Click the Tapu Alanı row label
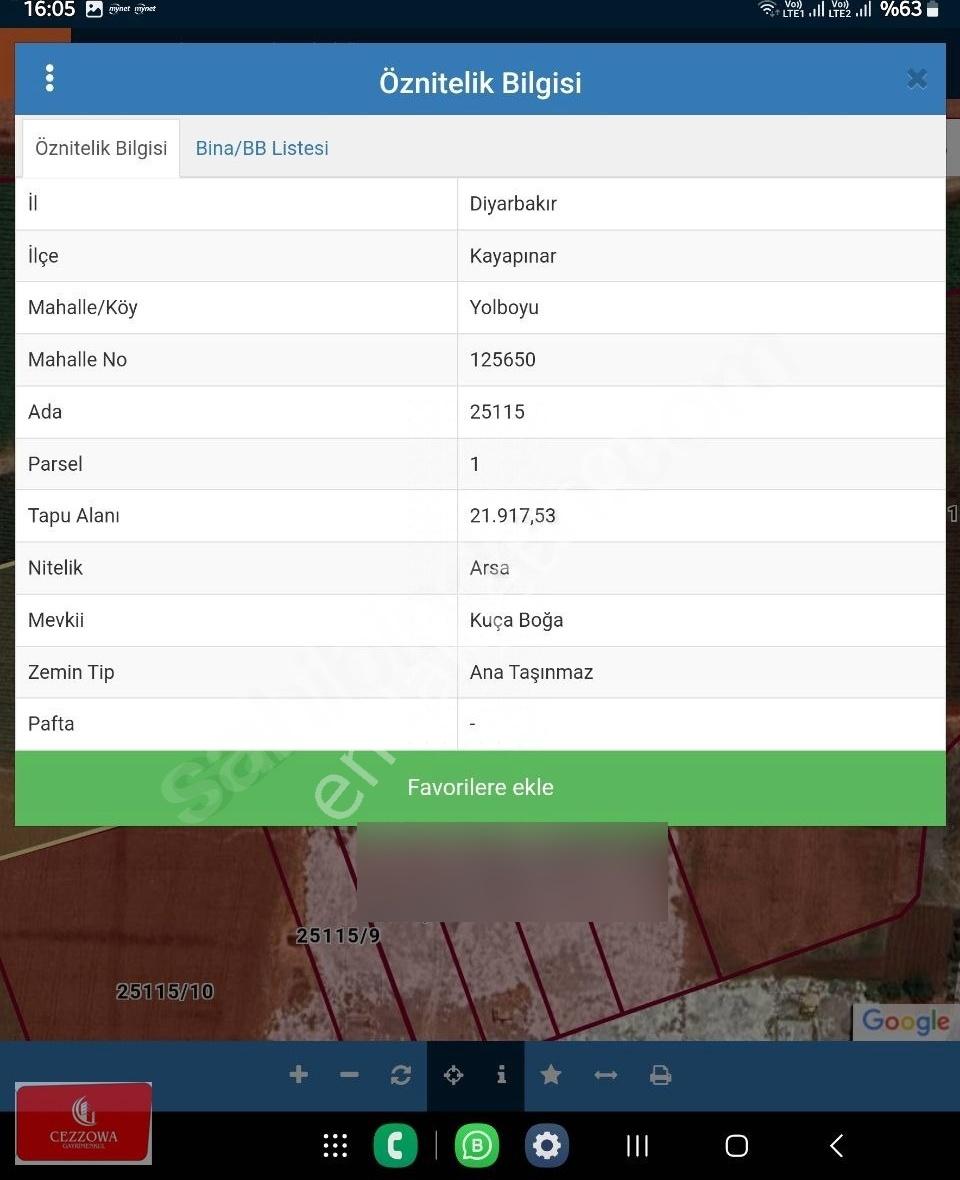Image resolution: width=960 pixels, height=1180 pixels. (74, 515)
